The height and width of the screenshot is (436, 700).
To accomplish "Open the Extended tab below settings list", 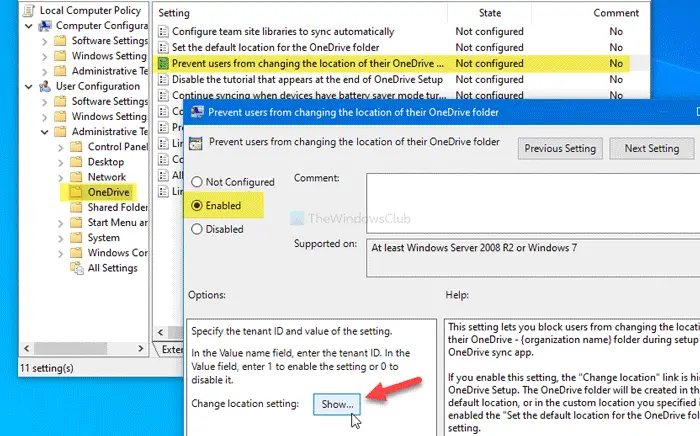I will (172, 349).
